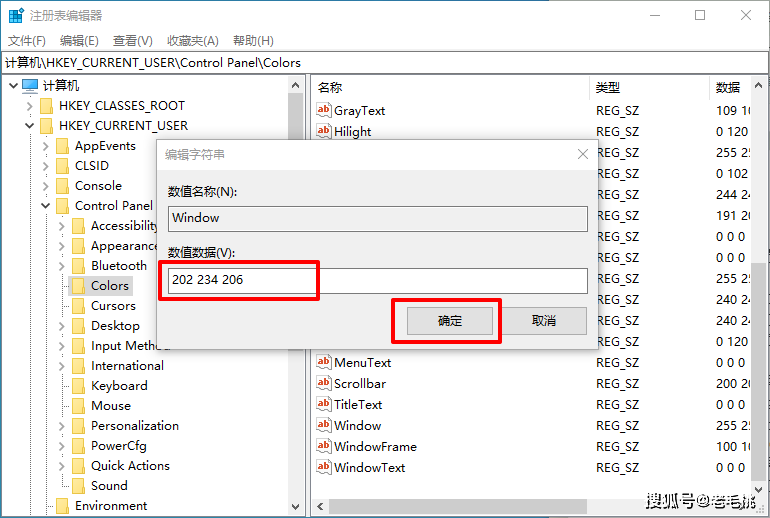
Task: Collapse the Control Panel key
Action: 45,206
